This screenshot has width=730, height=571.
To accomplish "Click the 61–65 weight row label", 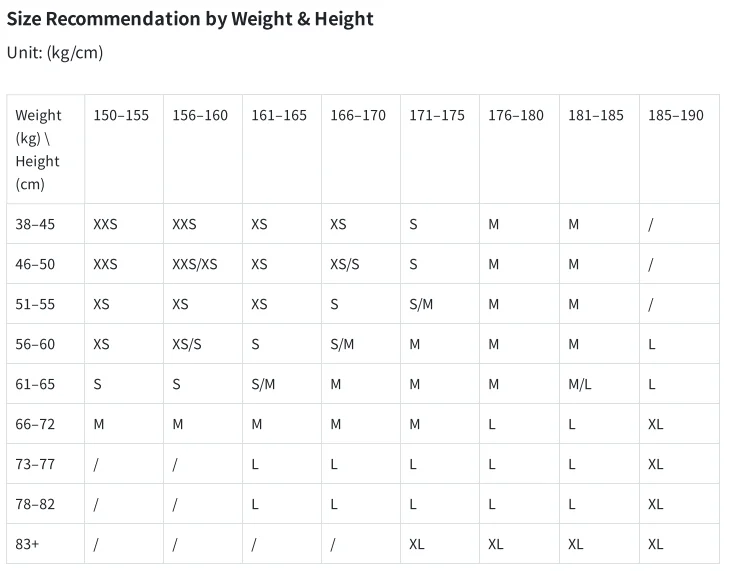I will 35,384.
